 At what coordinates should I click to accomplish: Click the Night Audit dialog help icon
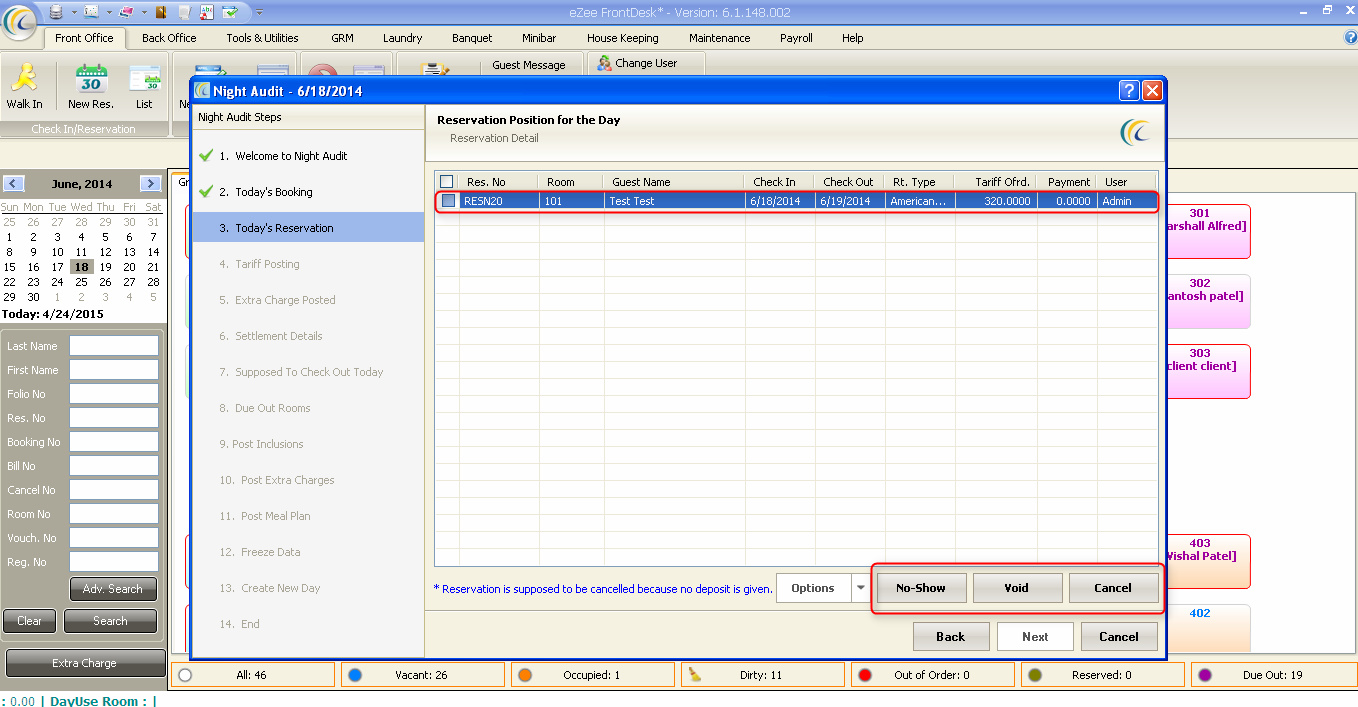(x=1129, y=91)
